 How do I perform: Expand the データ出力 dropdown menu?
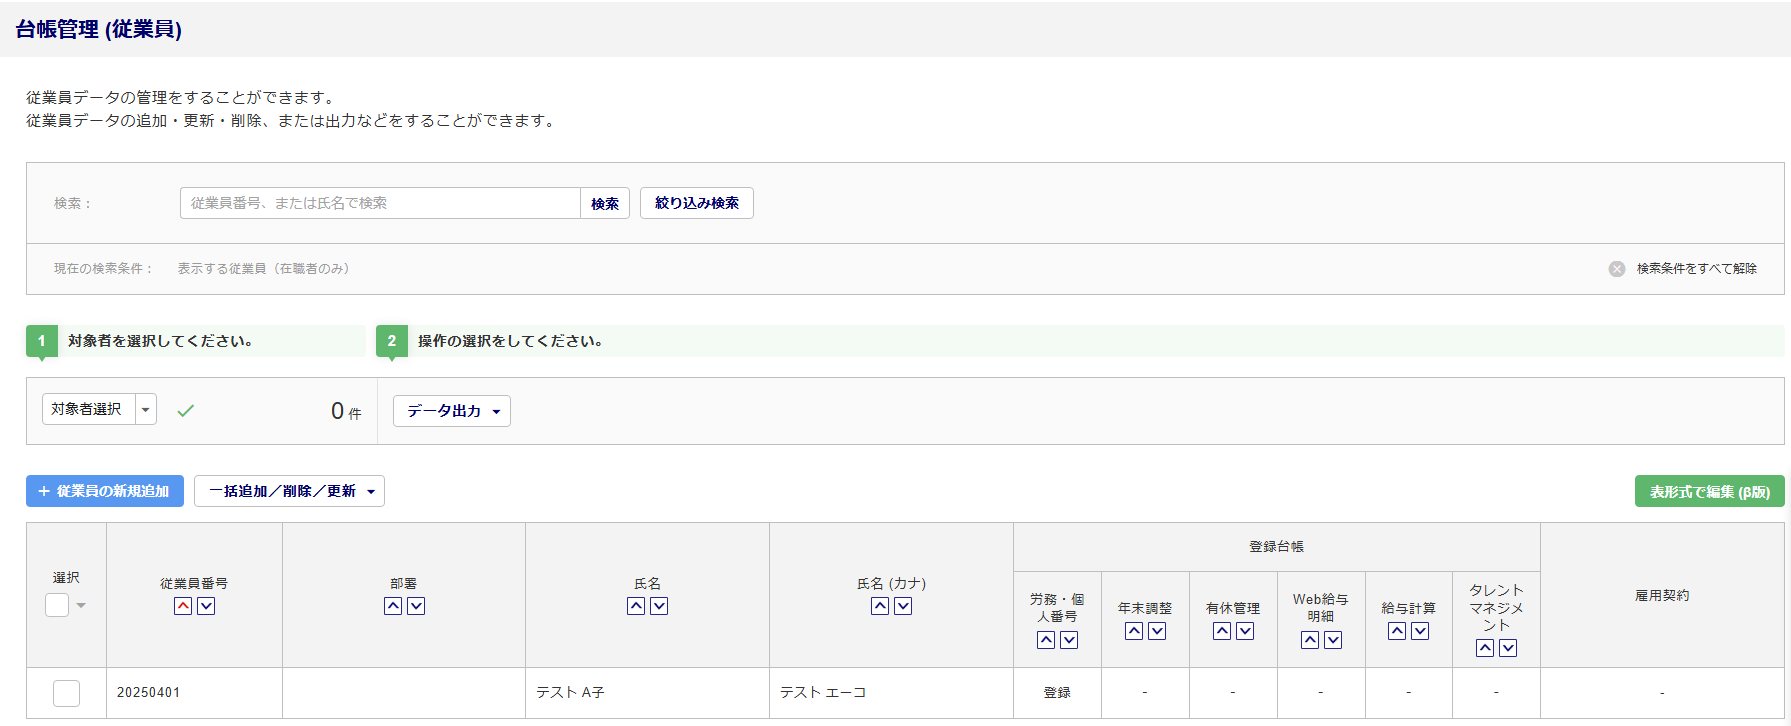tap(452, 411)
